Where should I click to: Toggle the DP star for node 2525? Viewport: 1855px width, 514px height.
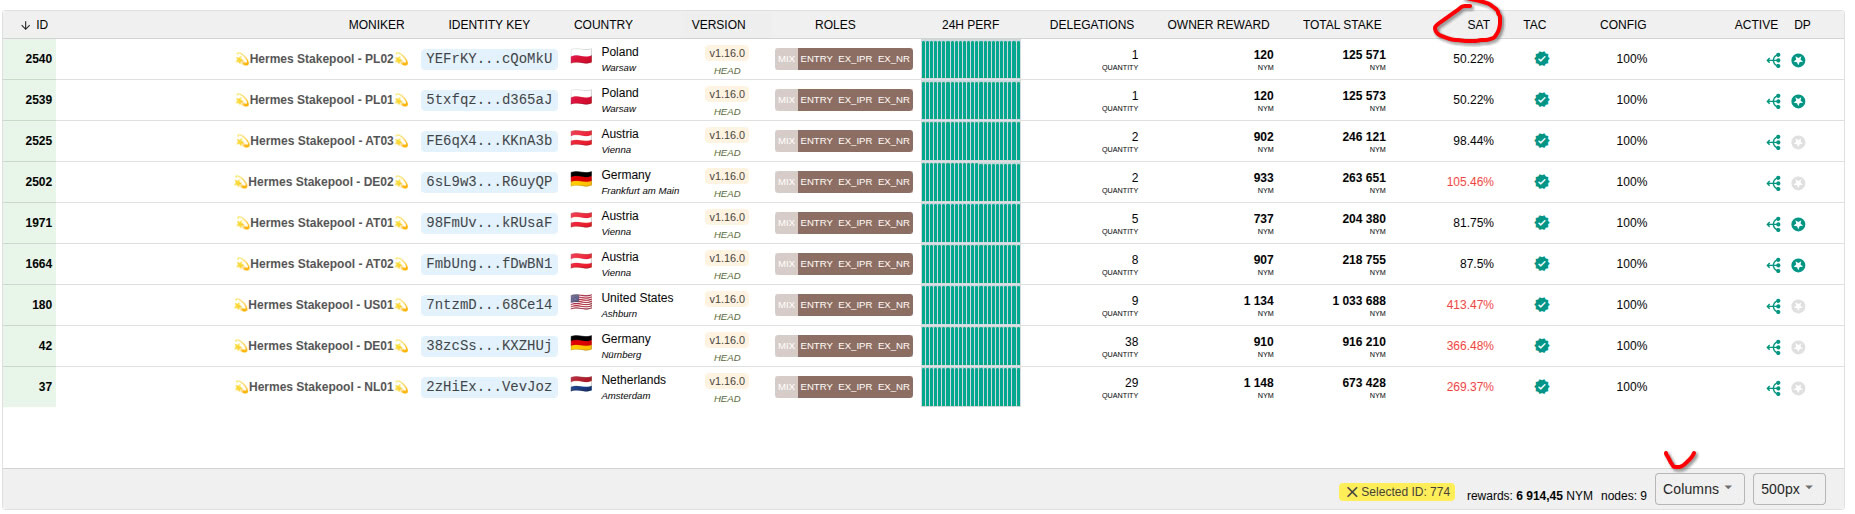click(1798, 143)
